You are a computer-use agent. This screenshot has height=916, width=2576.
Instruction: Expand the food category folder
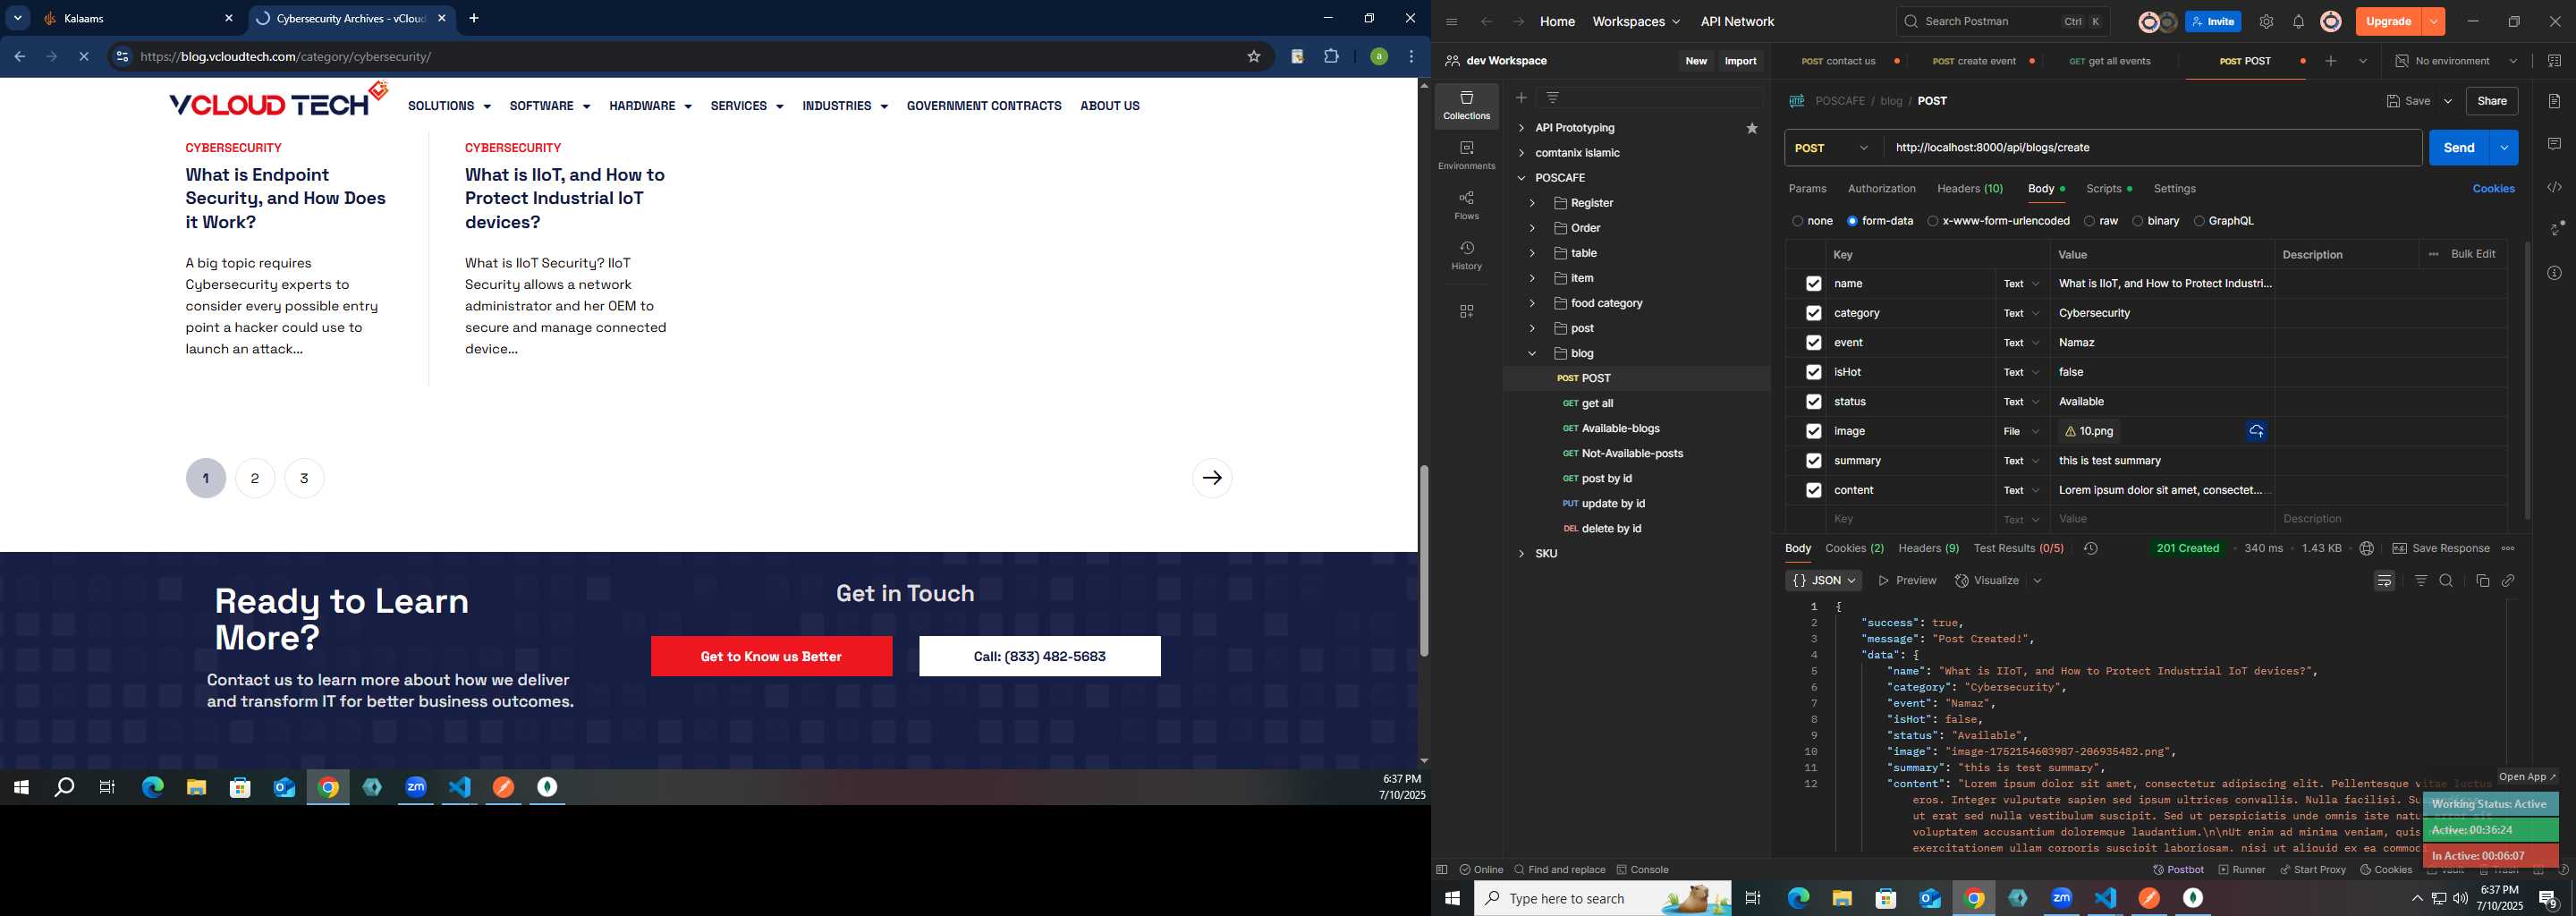pyautogui.click(x=1531, y=303)
